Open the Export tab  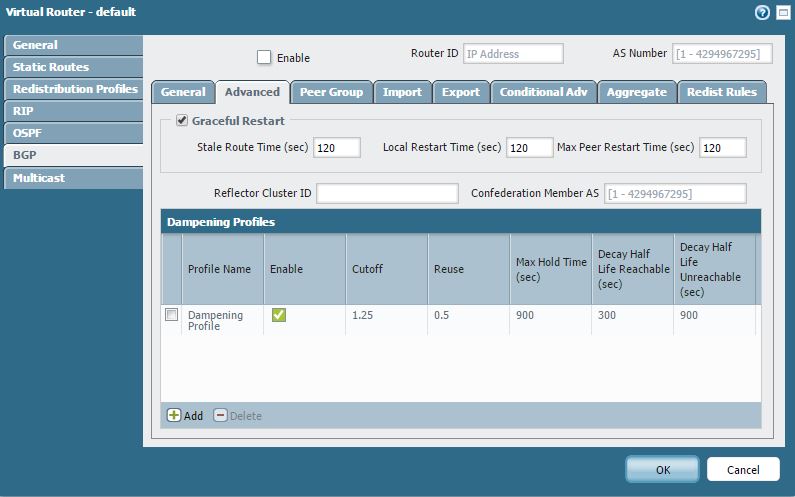pos(461,92)
